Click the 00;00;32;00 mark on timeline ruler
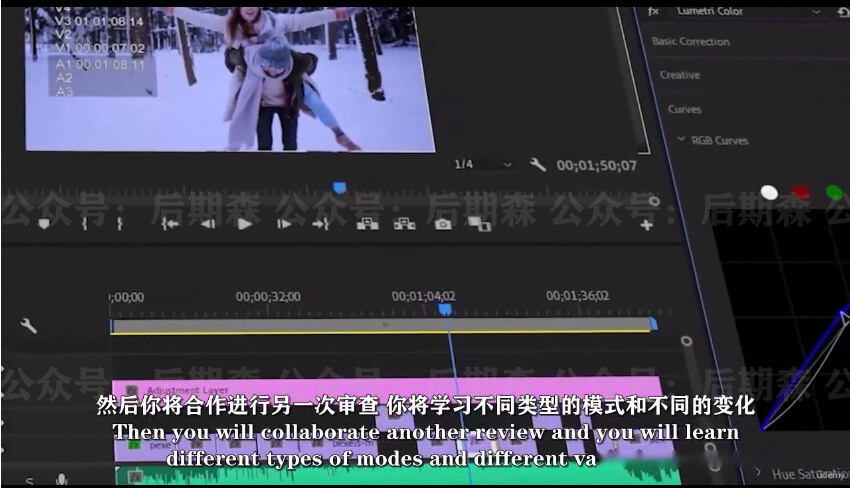This screenshot has width=850, height=488. [268, 297]
